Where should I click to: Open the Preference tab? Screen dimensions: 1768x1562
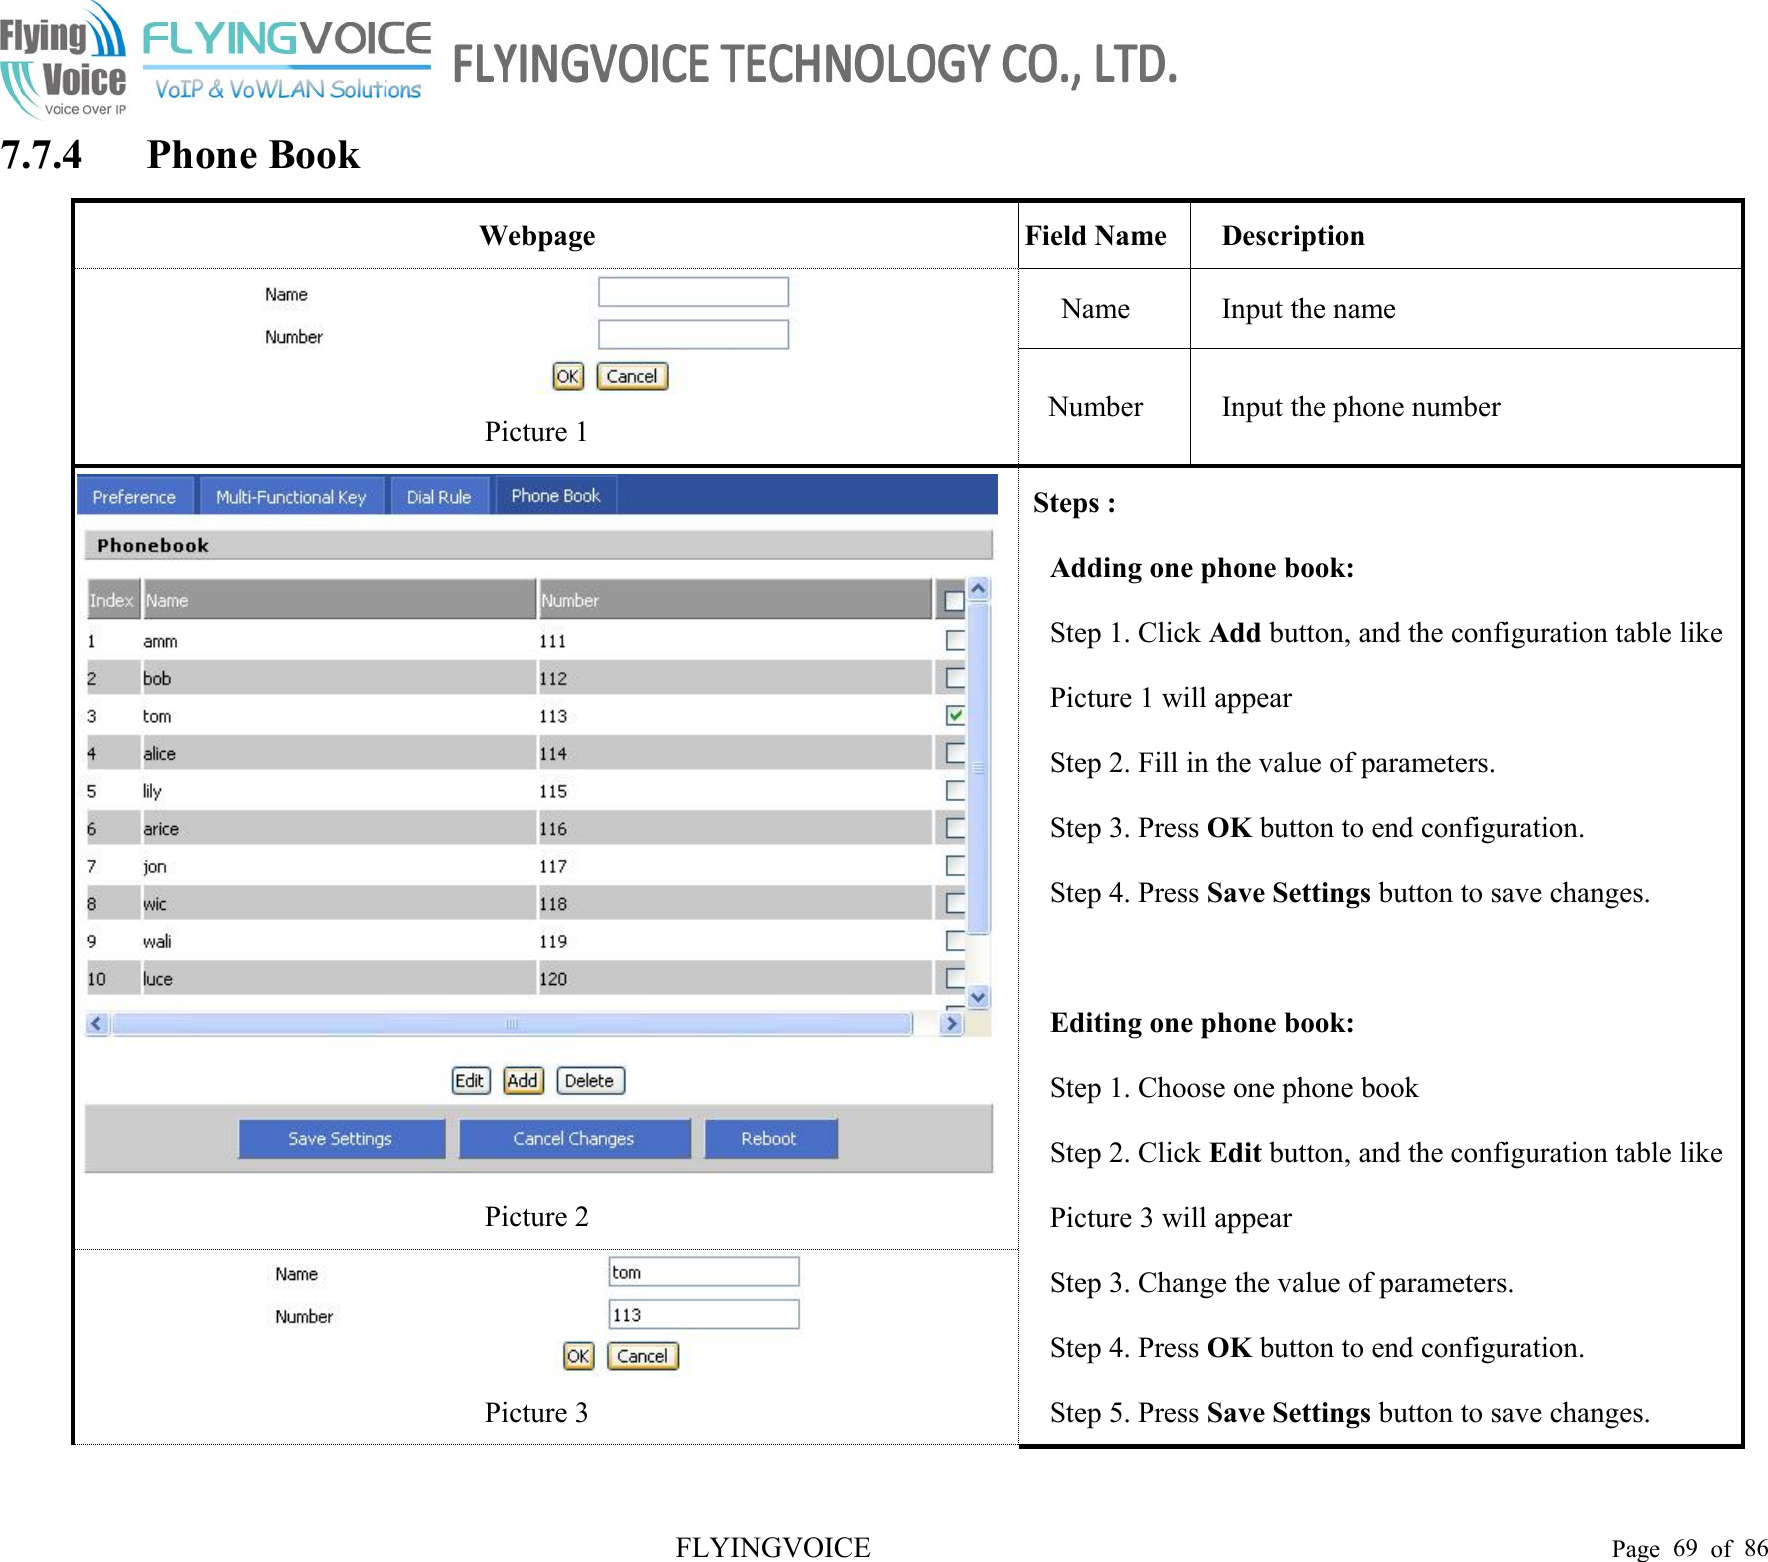(134, 496)
